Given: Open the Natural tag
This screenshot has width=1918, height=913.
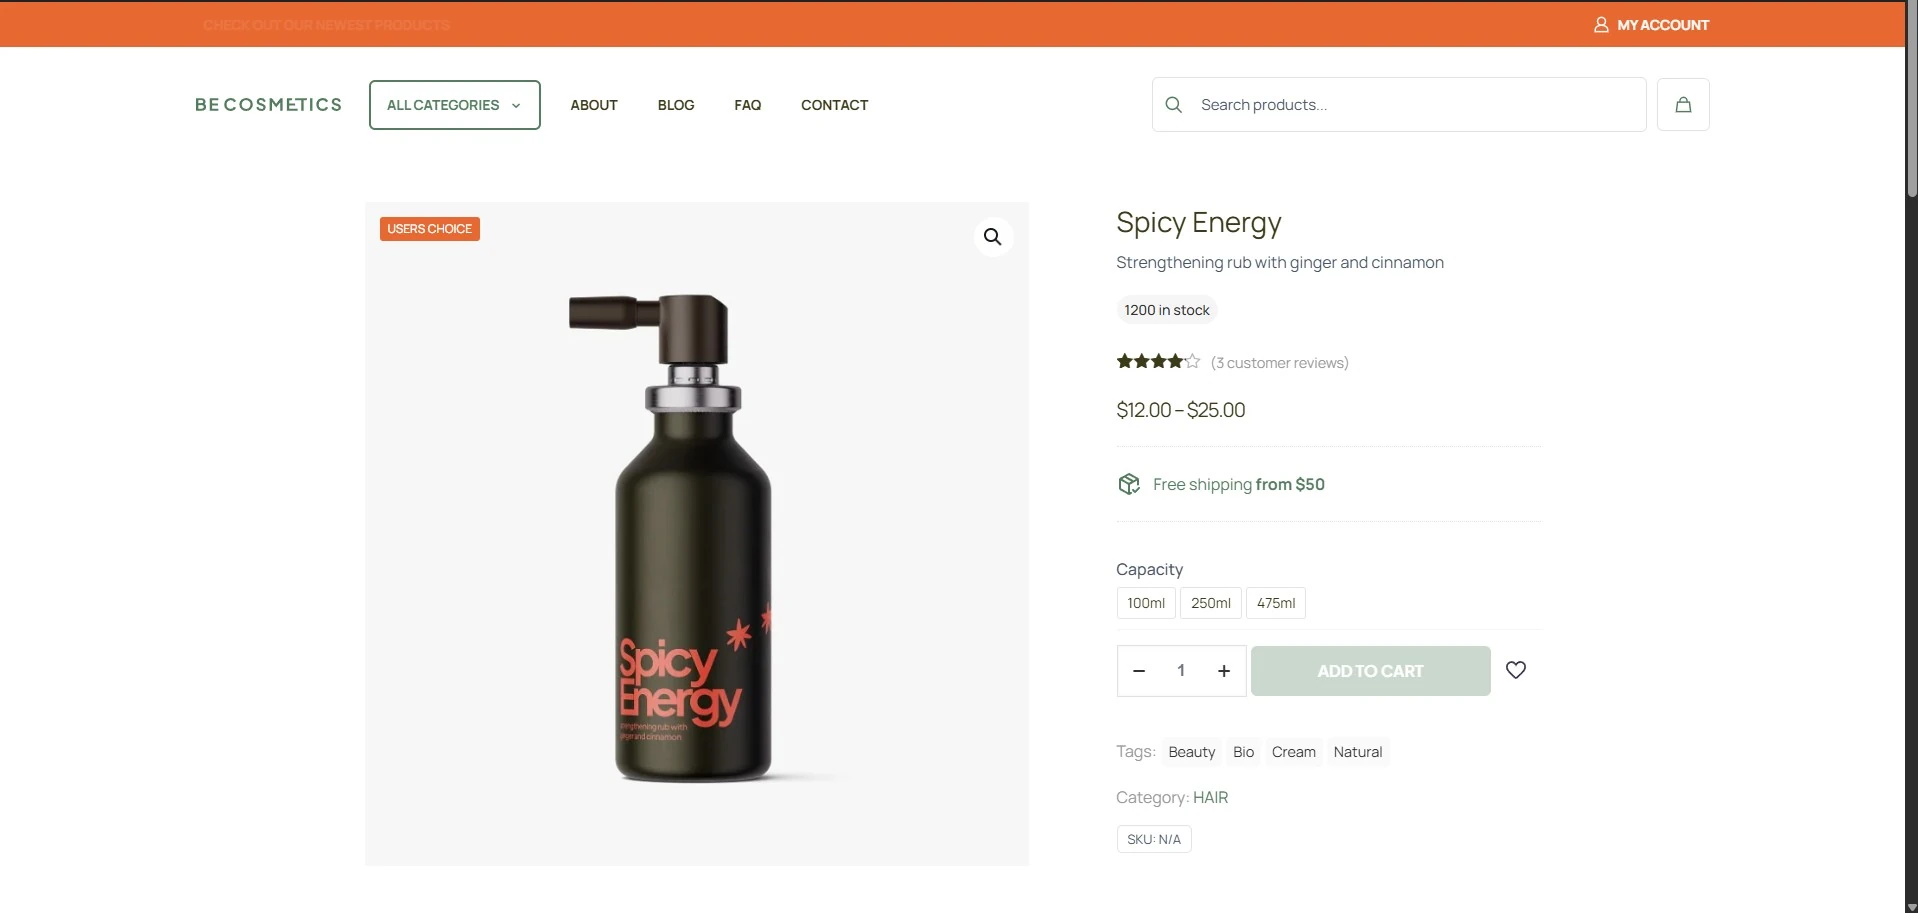Looking at the screenshot, I should 1357,752.
